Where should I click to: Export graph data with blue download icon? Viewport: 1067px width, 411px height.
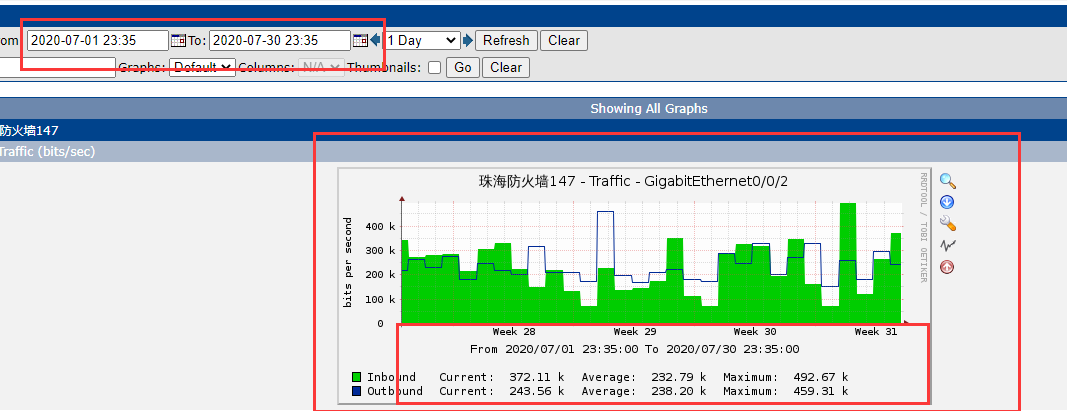coord(947,202)
